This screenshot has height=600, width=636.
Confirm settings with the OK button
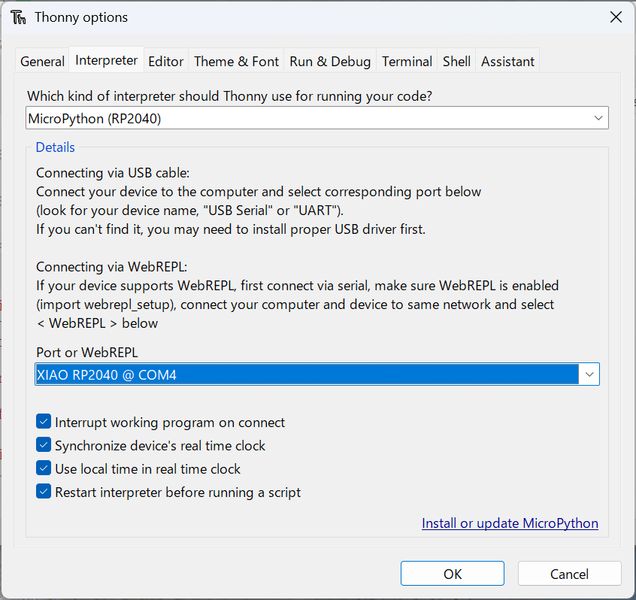coord(452,574)
